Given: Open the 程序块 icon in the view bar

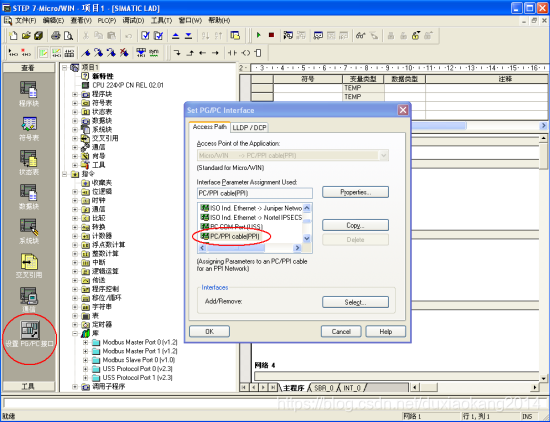Looking at the screenshot, I should click(28, 93).
